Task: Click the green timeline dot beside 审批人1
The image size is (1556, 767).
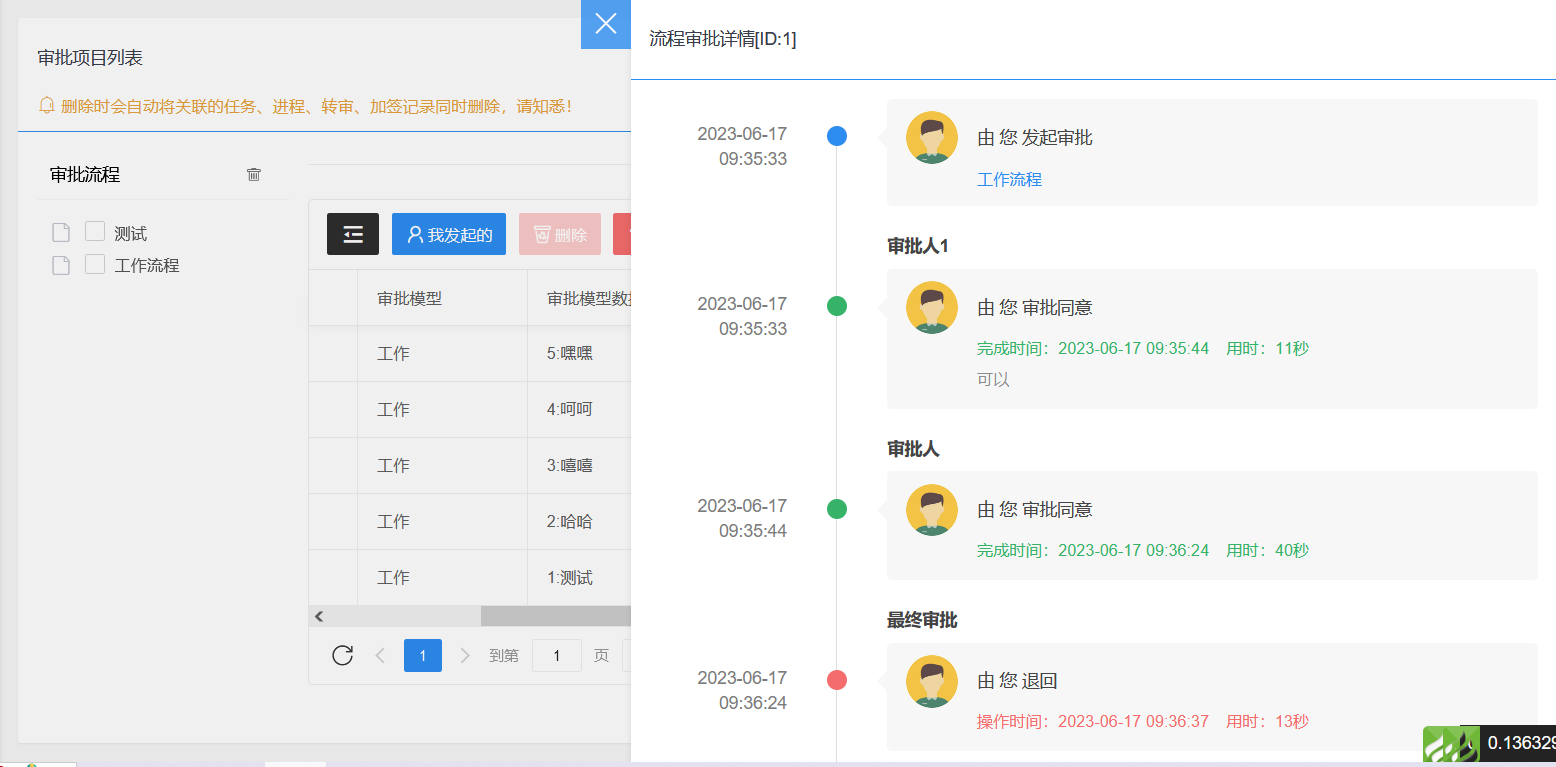Action: 837,307
